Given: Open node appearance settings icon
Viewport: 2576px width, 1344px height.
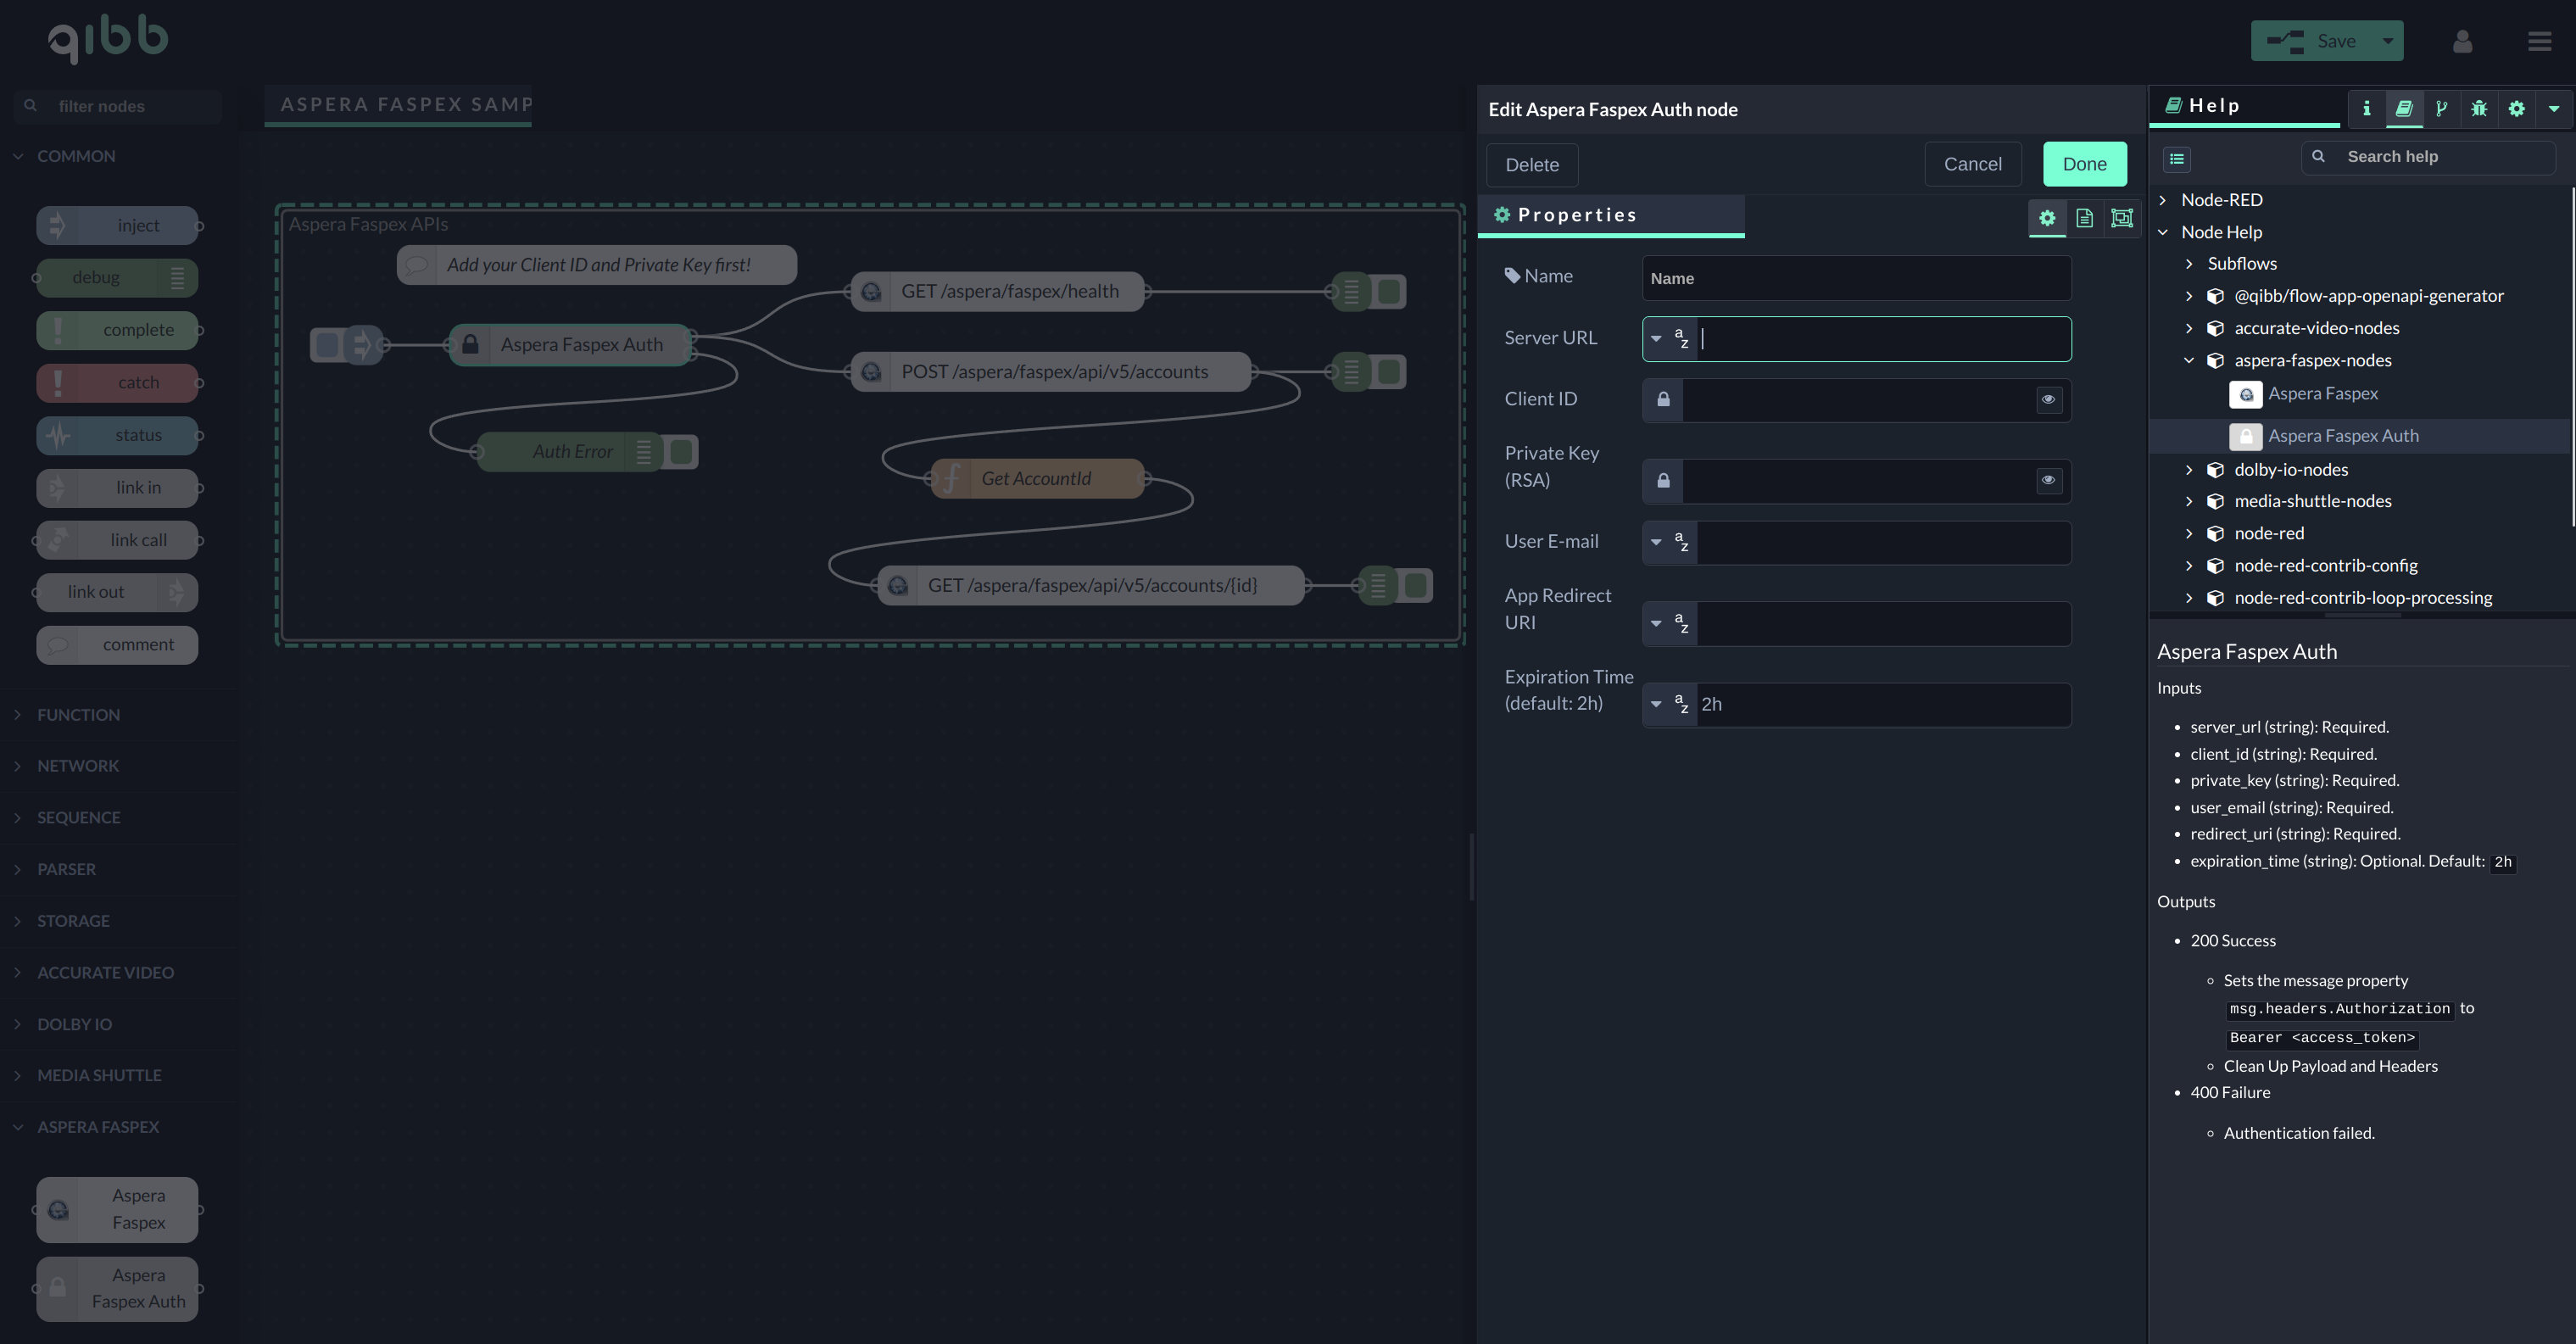Looking at the screenshot, I should 2121,217.
